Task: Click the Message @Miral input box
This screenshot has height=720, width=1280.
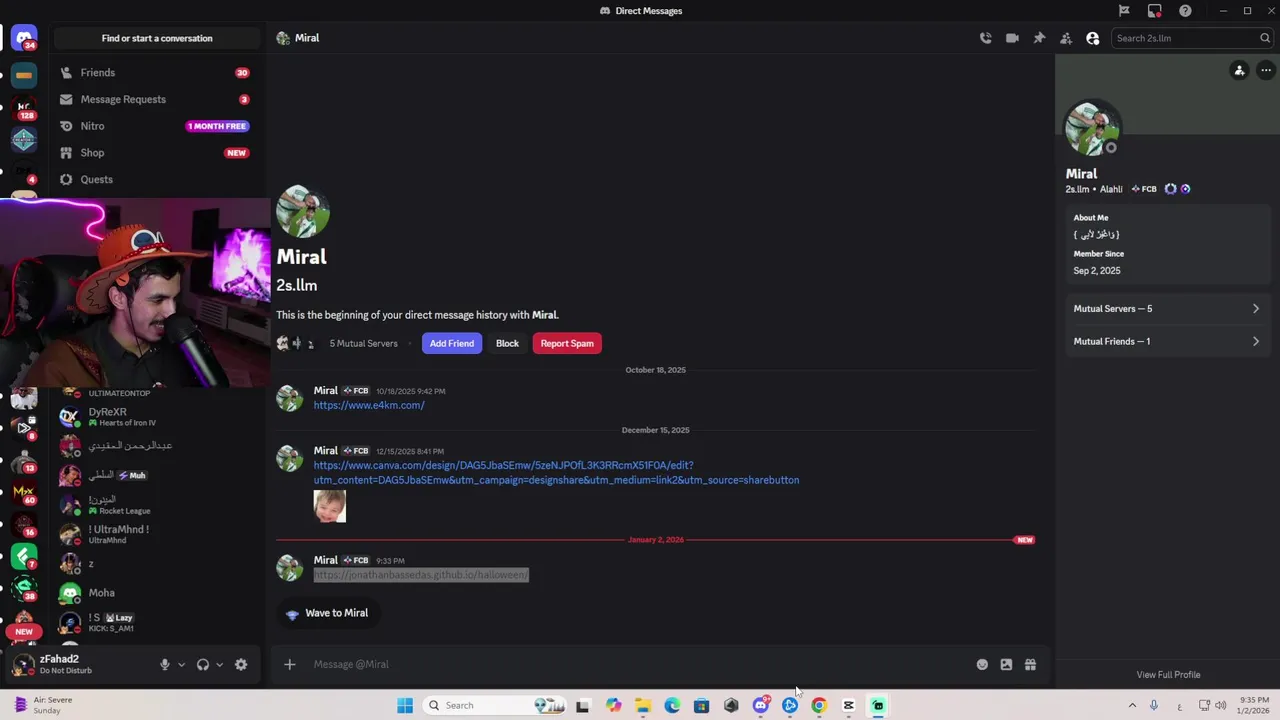Action: pos(640,664)
